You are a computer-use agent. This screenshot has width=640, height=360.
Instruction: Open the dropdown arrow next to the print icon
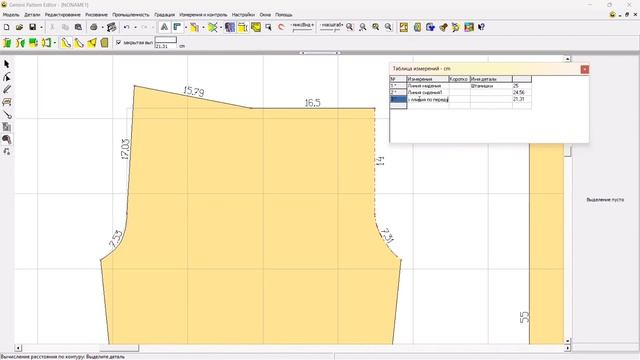(x=102, y=28)
